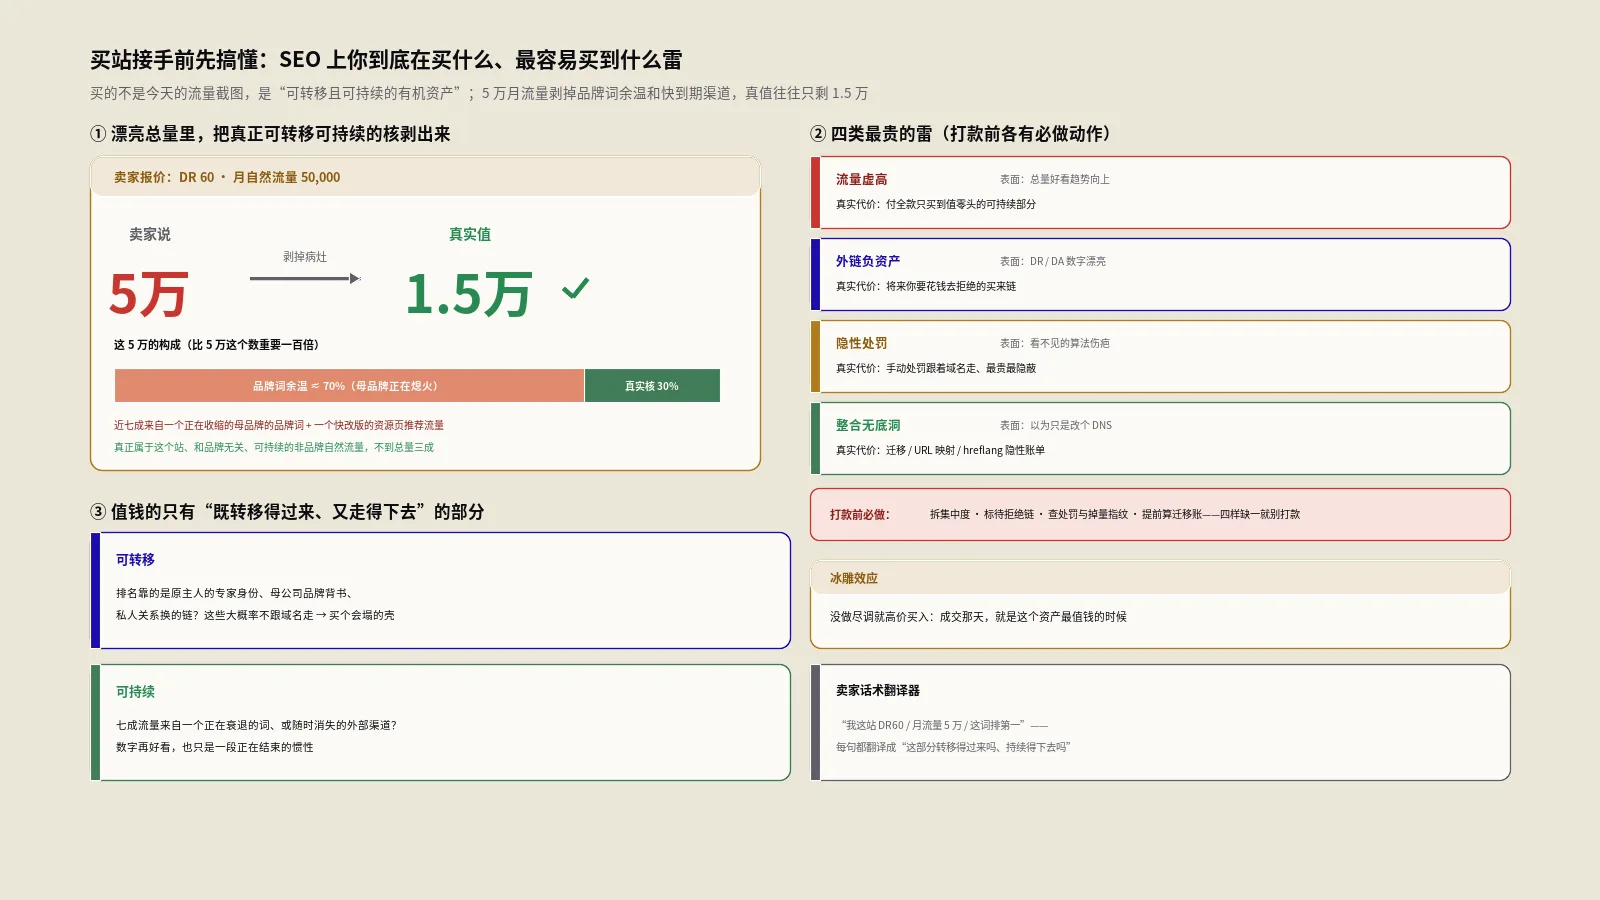Click the red 打款前必做： label

coord(859,515)
